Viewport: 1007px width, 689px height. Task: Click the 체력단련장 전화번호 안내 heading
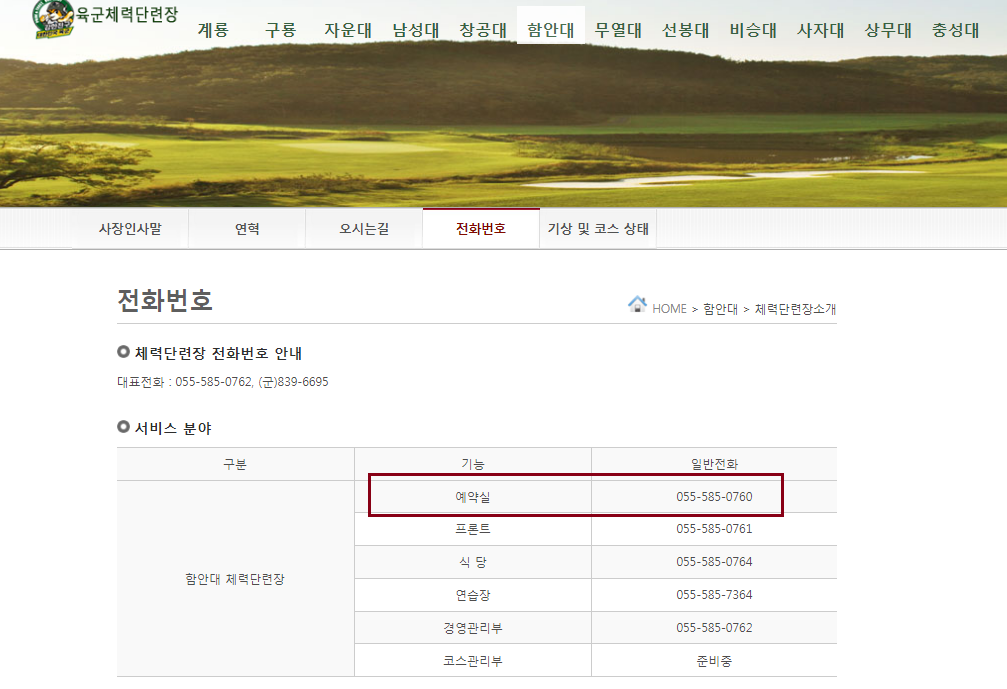tap(218, 353)
